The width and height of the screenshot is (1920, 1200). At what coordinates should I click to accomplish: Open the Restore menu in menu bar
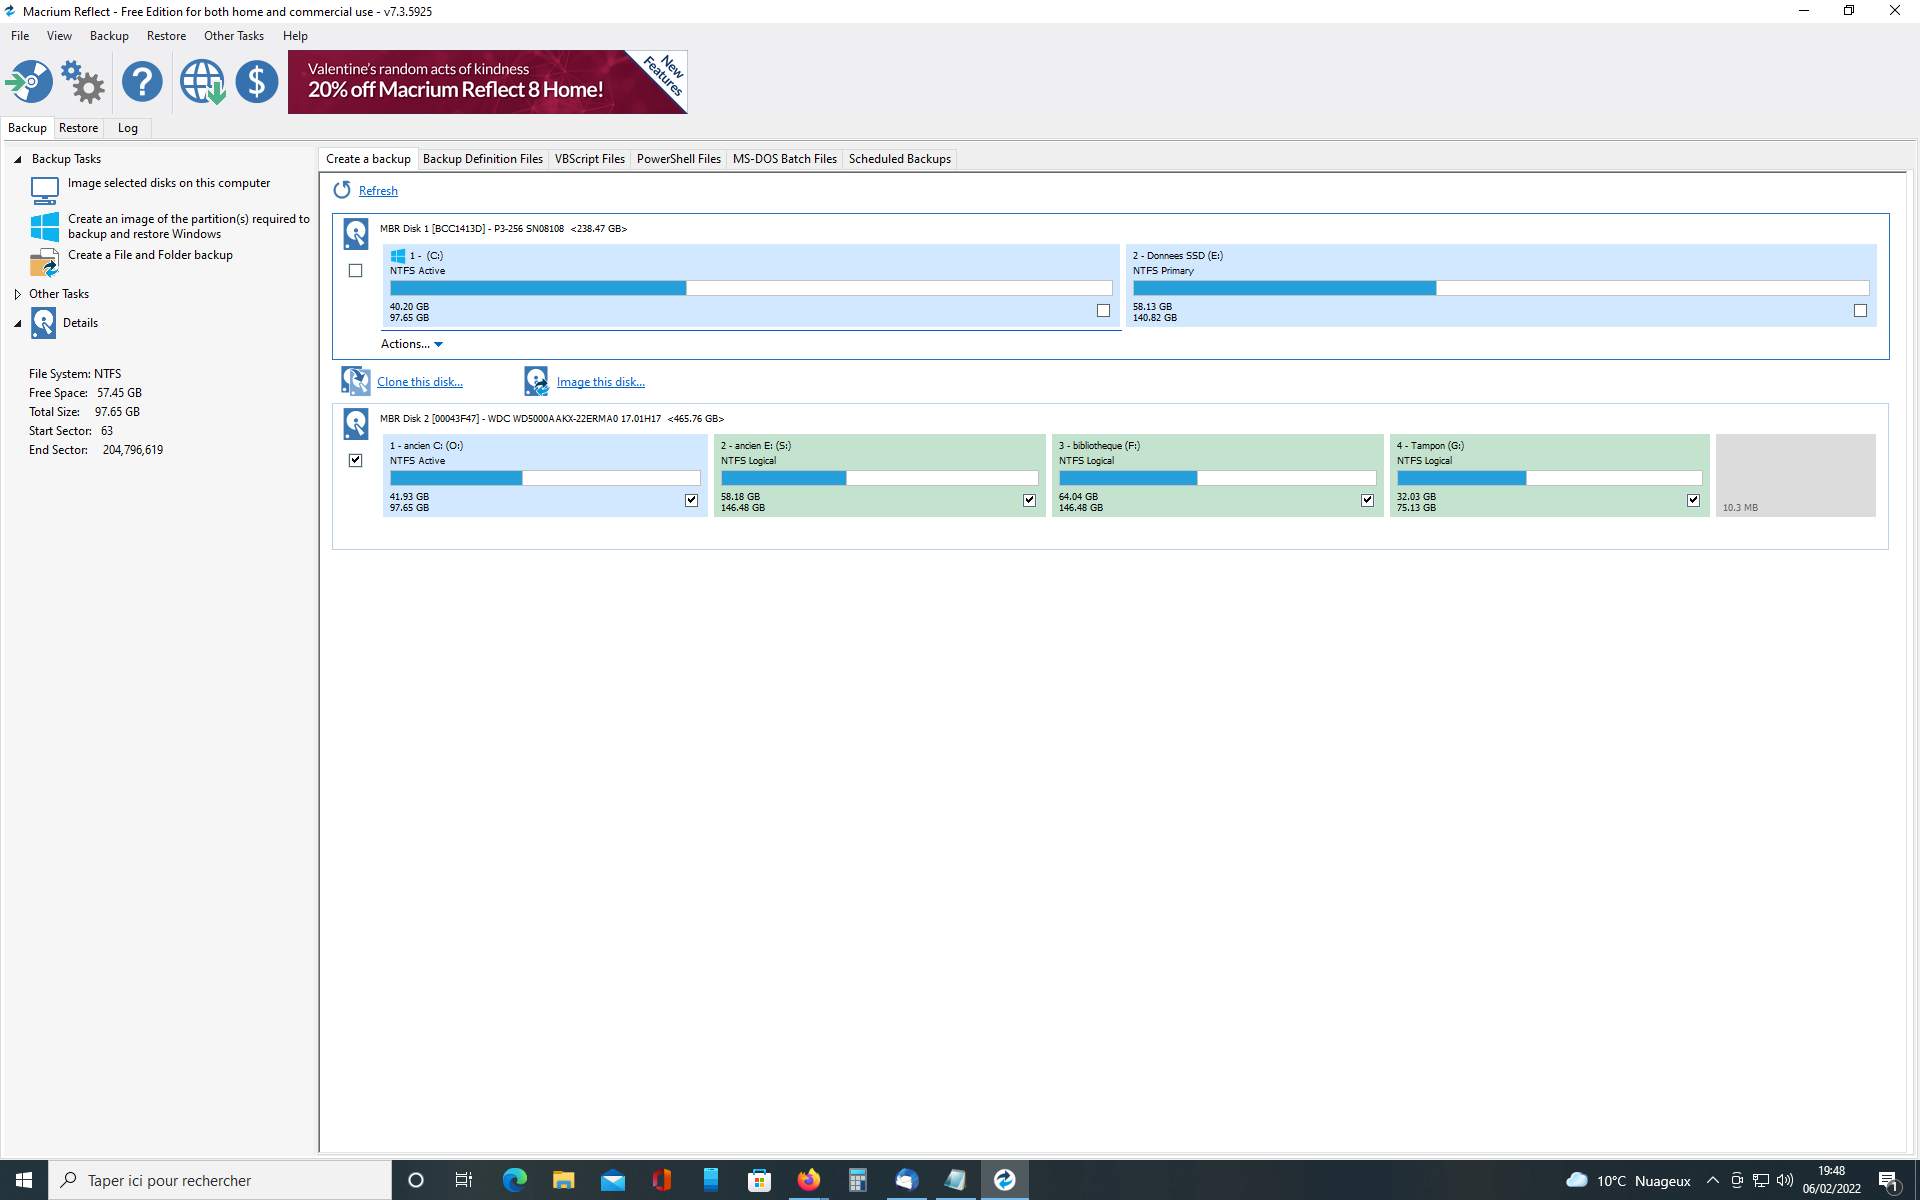(166, 36)
